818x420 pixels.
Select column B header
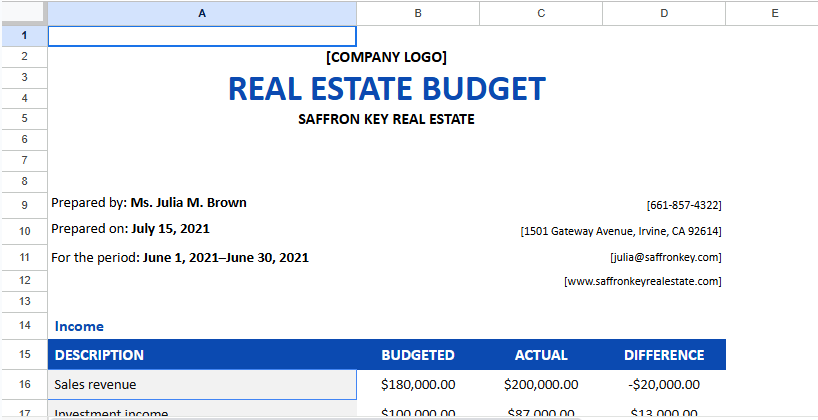[418, 13]
